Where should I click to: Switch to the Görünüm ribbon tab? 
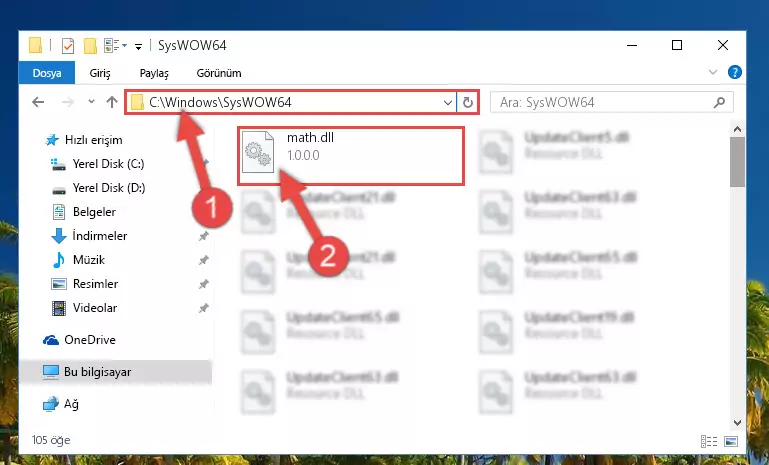tap(219, 73)
